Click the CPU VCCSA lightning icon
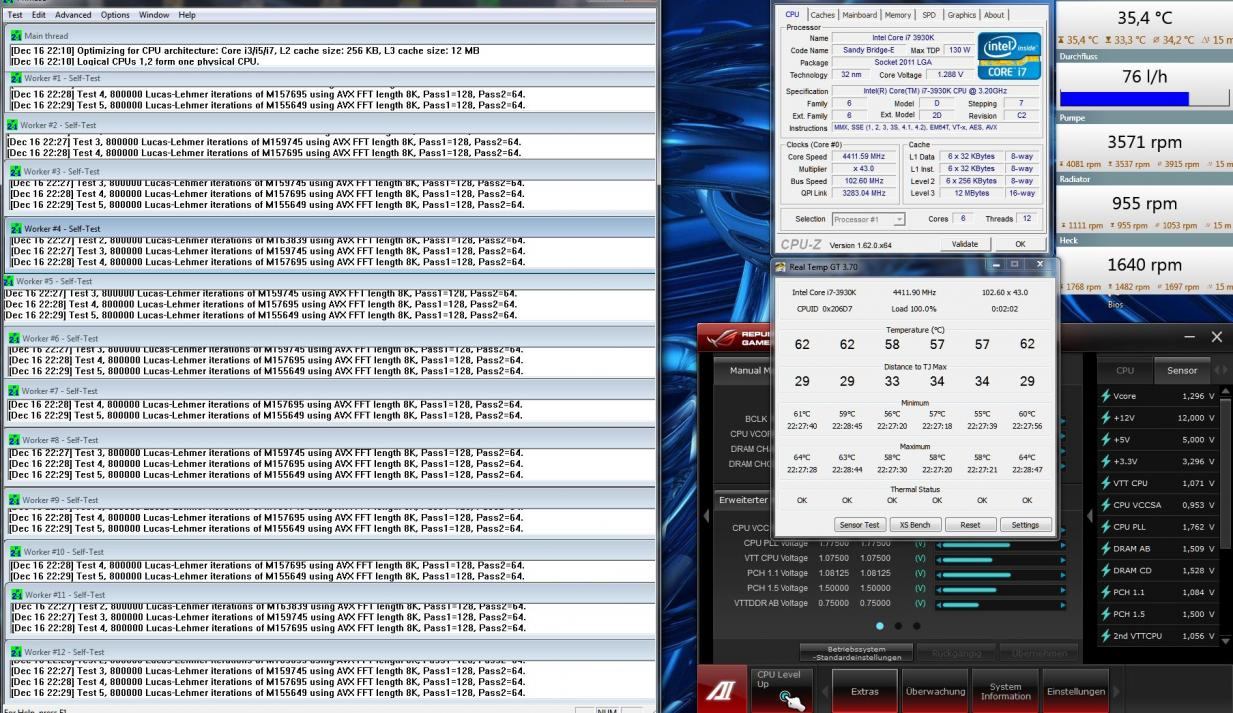This screenshot has width=1233, height=713. (1106, 505)
